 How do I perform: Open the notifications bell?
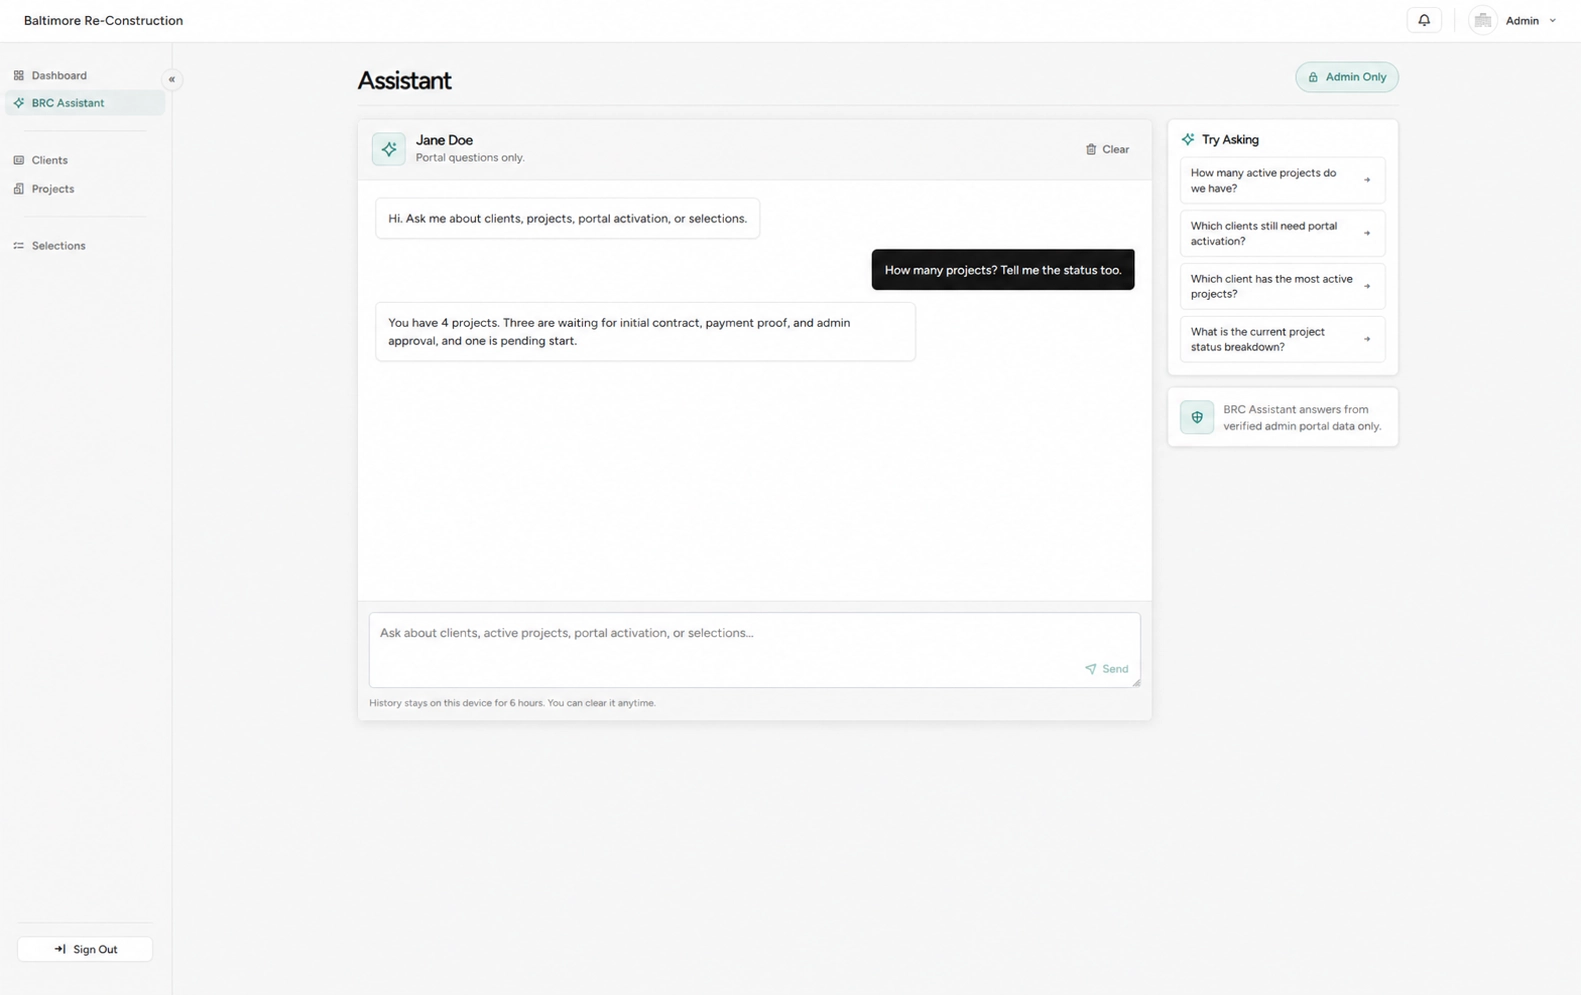(1424, 20)
